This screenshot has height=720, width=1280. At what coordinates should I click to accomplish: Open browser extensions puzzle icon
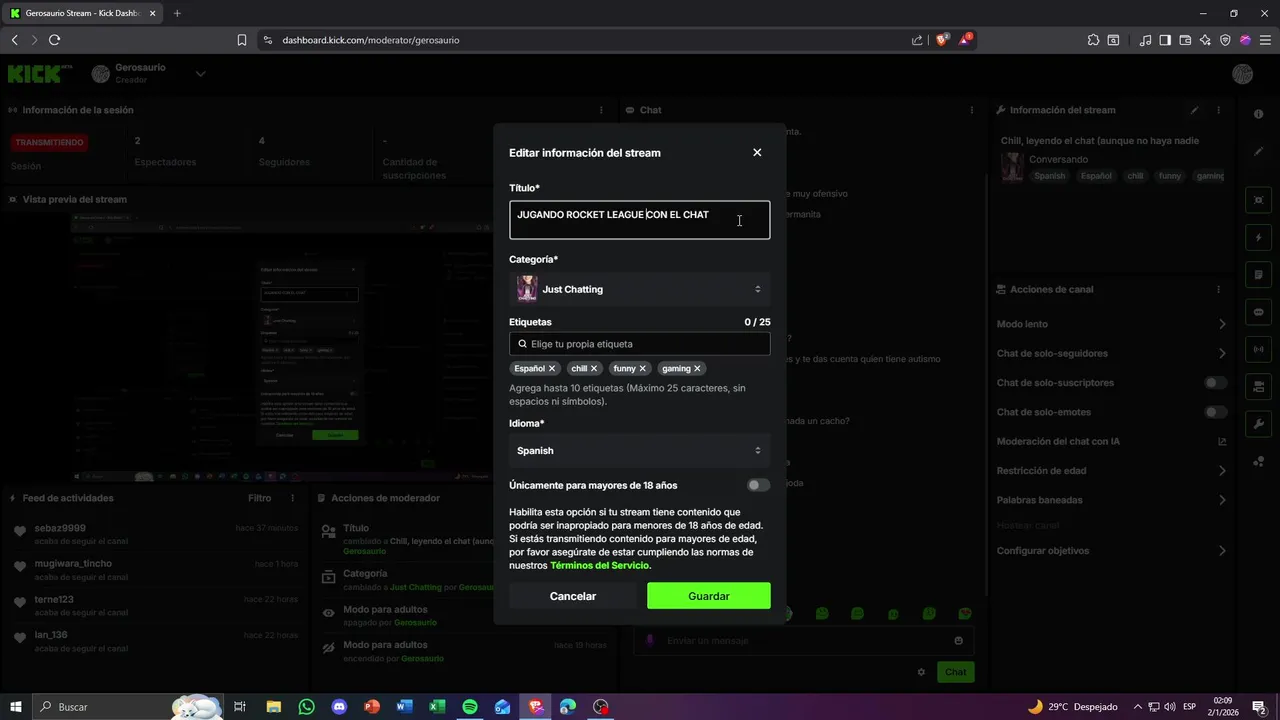tap(1093, 40)
